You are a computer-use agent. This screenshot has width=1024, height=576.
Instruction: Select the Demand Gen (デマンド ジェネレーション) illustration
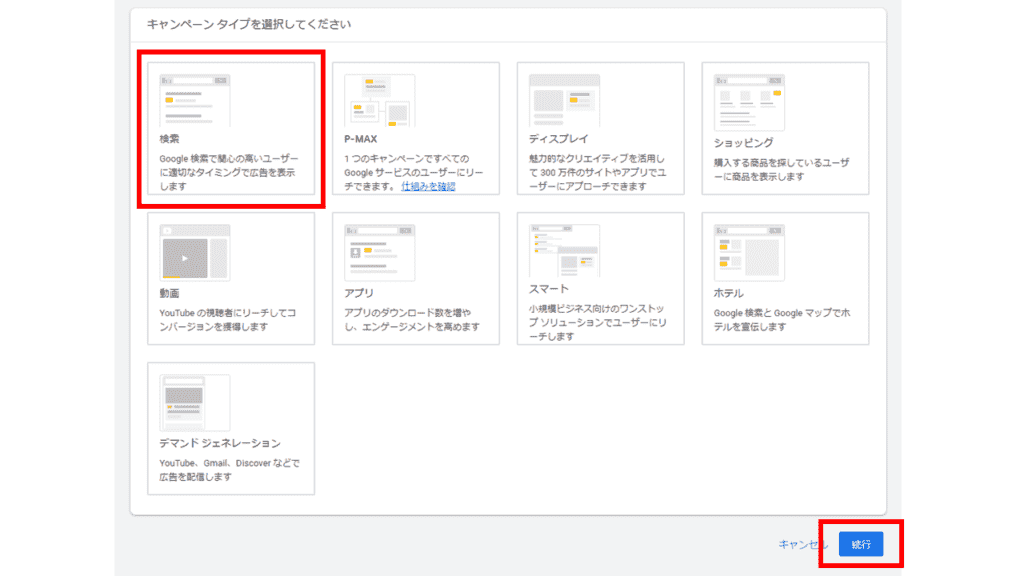click(194, 403)
